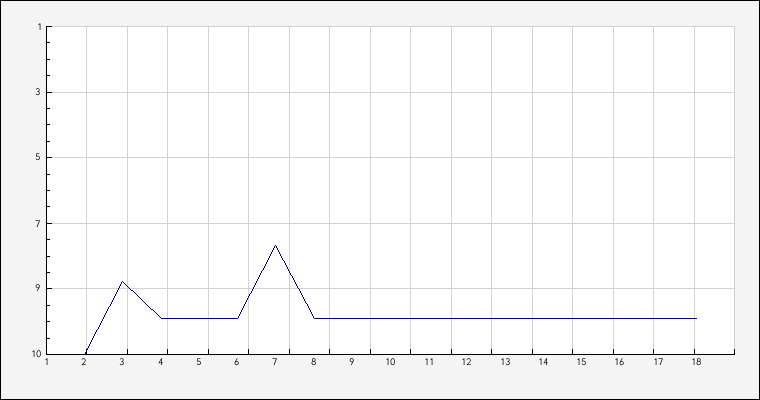Click the x-axis label 6
The width and height of the screenshot is (760, 400).
(237, 362)
